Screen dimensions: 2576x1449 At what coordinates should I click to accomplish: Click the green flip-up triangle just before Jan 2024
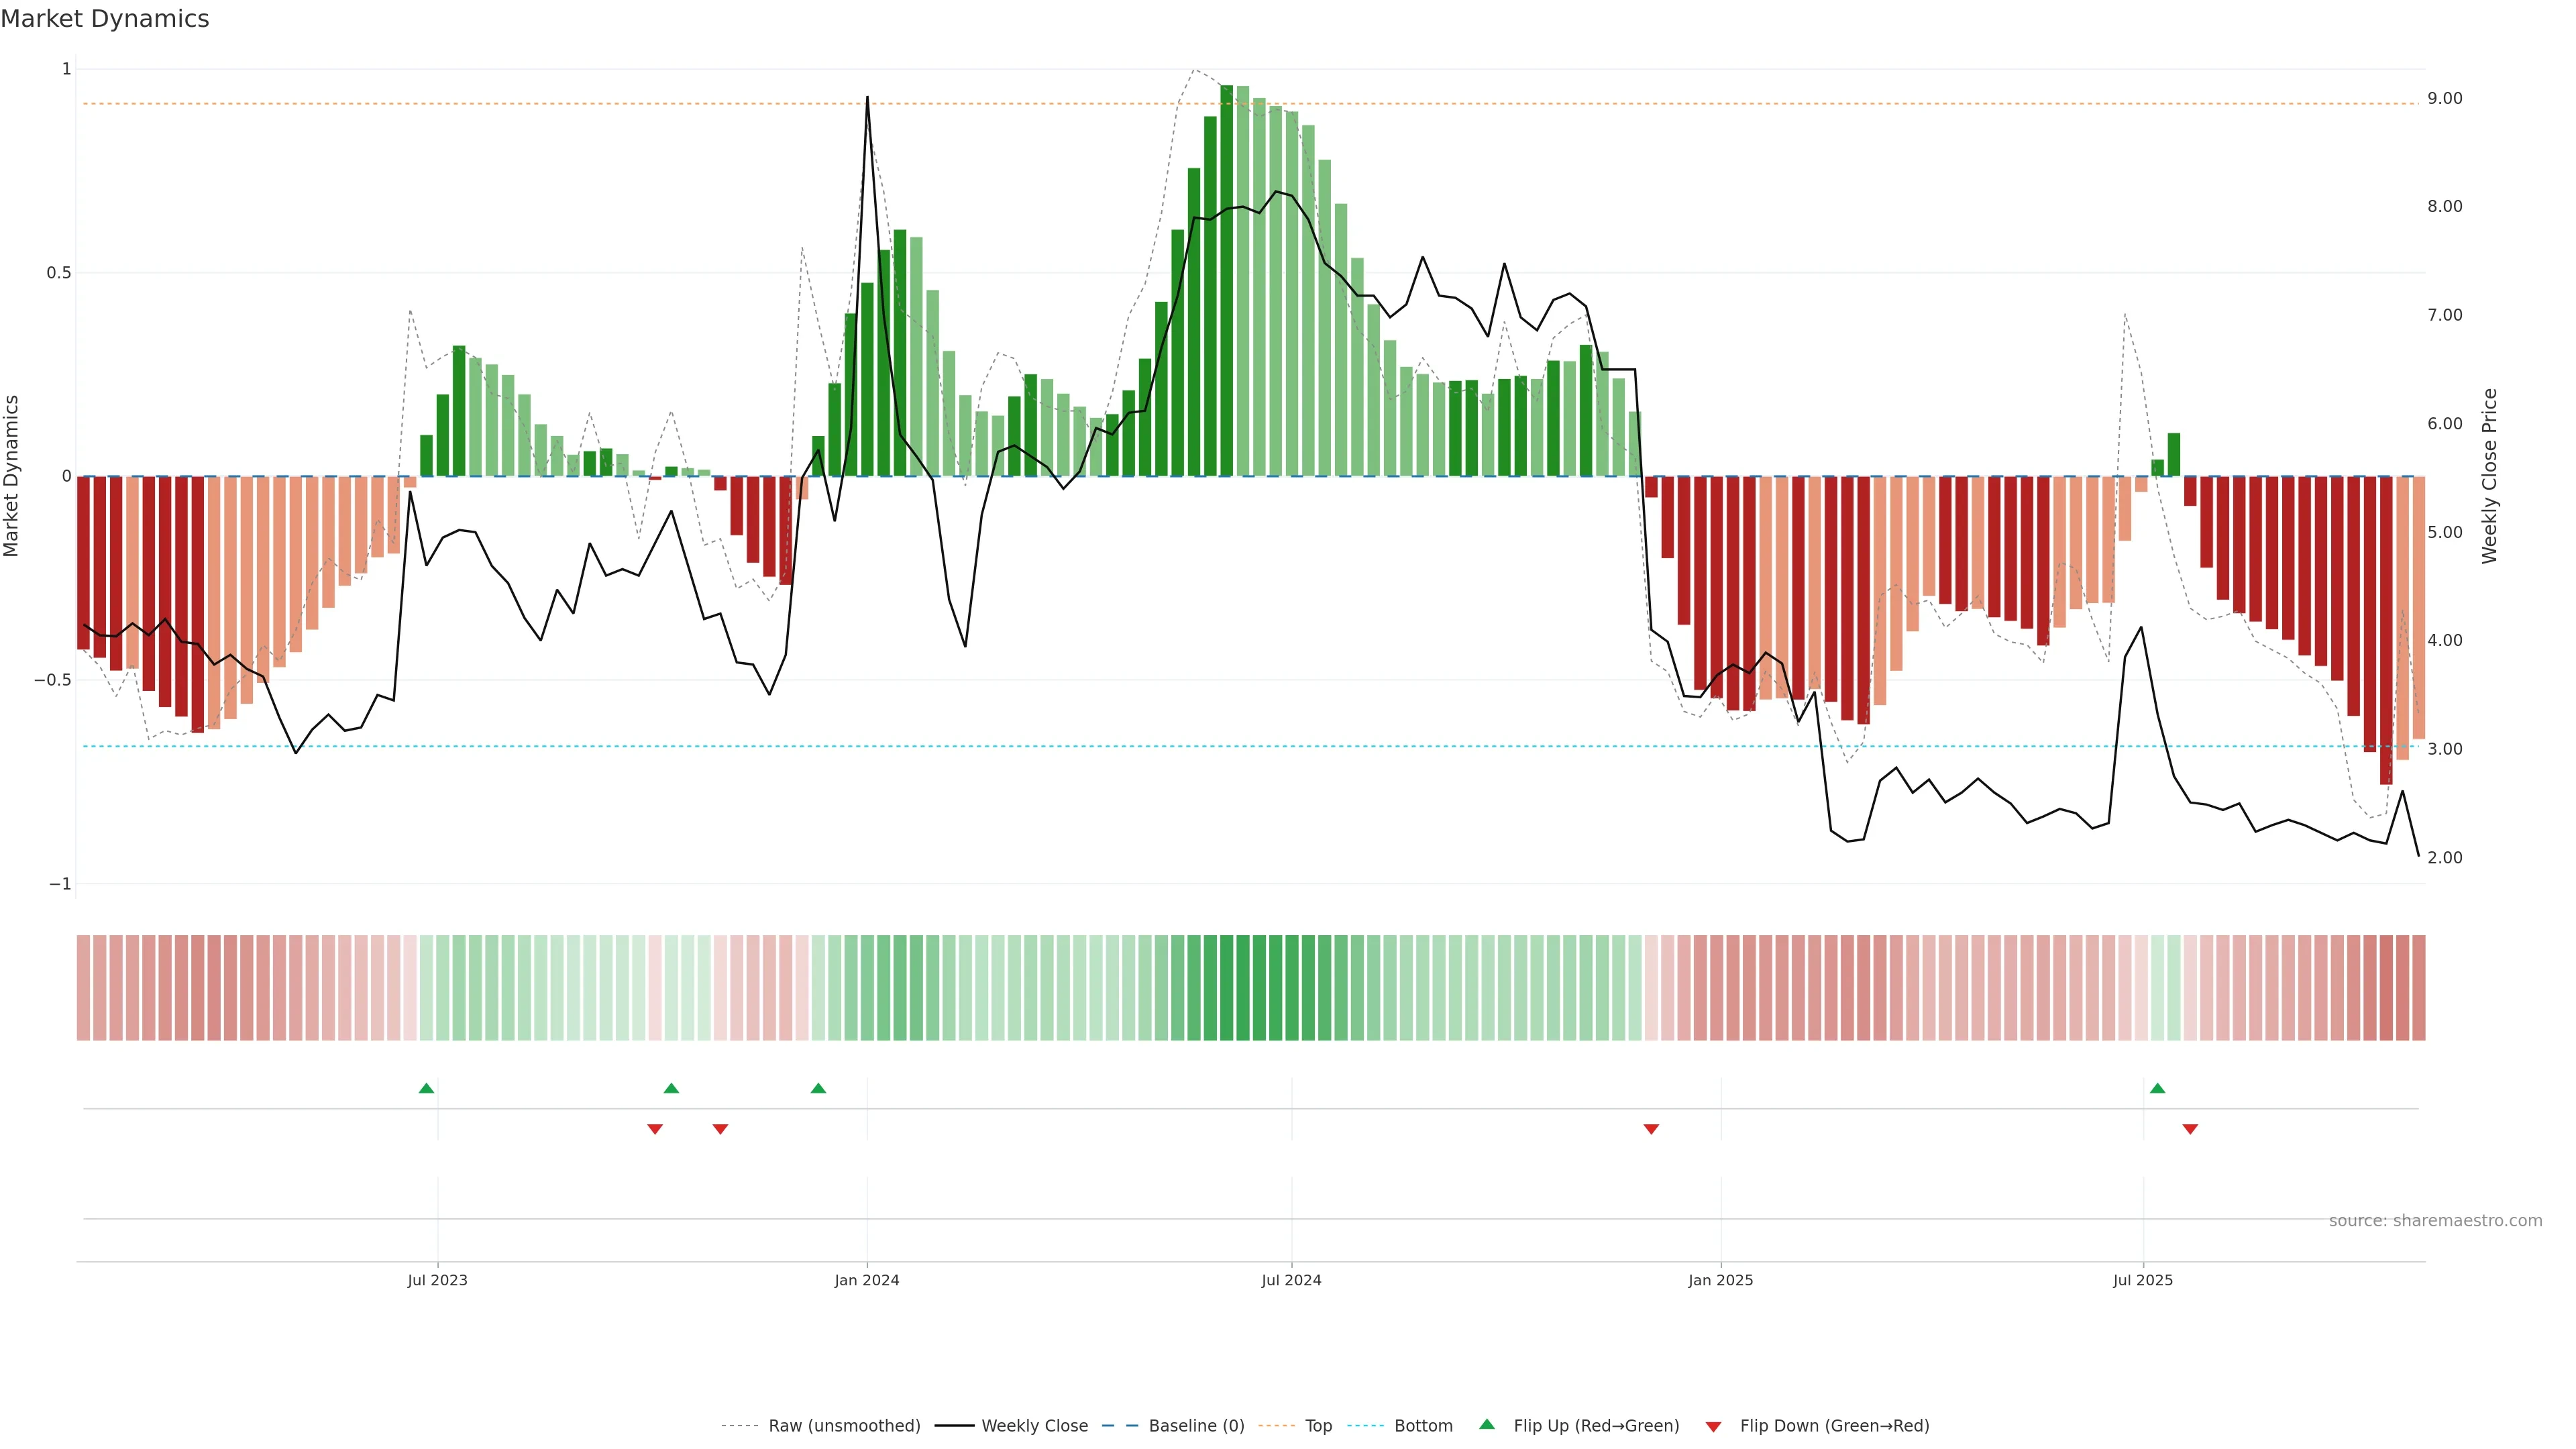(x=818, y=1088)
